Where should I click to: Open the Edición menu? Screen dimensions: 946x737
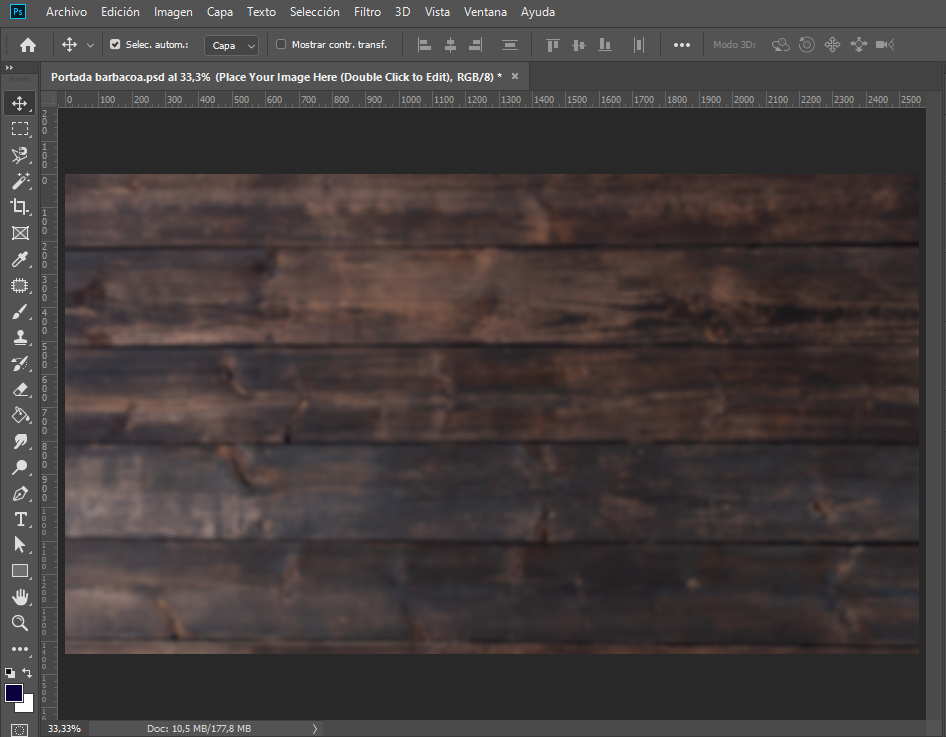120,12
